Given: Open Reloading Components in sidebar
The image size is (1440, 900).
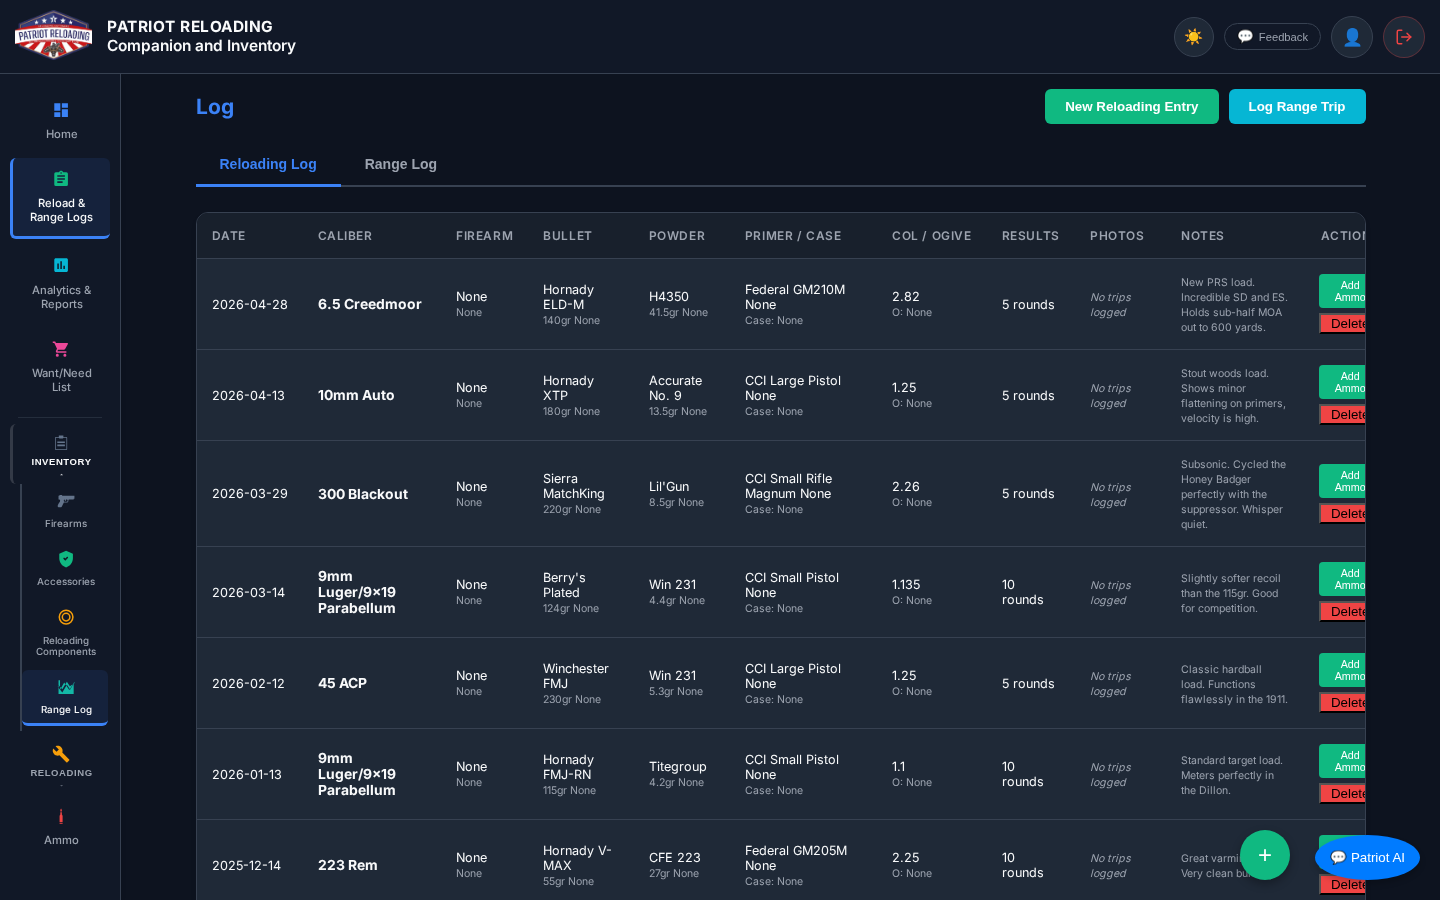Looking at the screenshot, I should coord(66,632).
